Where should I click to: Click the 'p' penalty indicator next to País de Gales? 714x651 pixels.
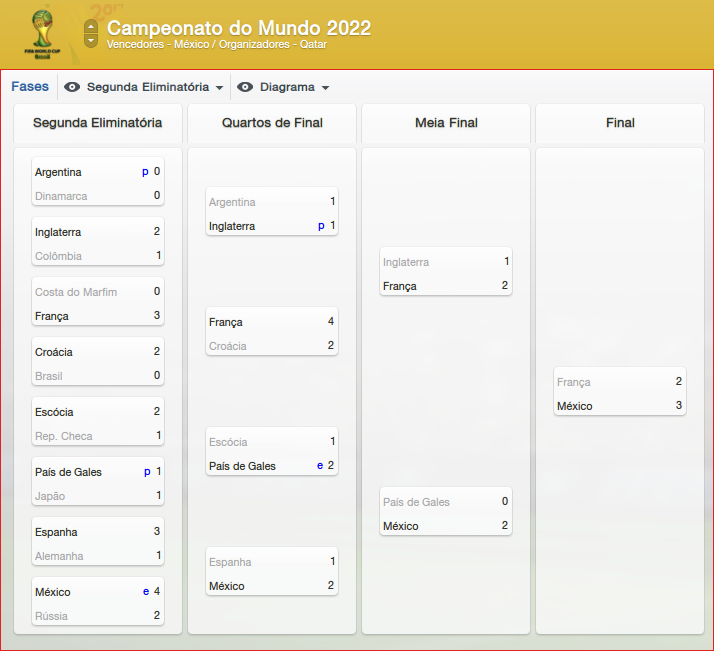click(x=146, y=472)
